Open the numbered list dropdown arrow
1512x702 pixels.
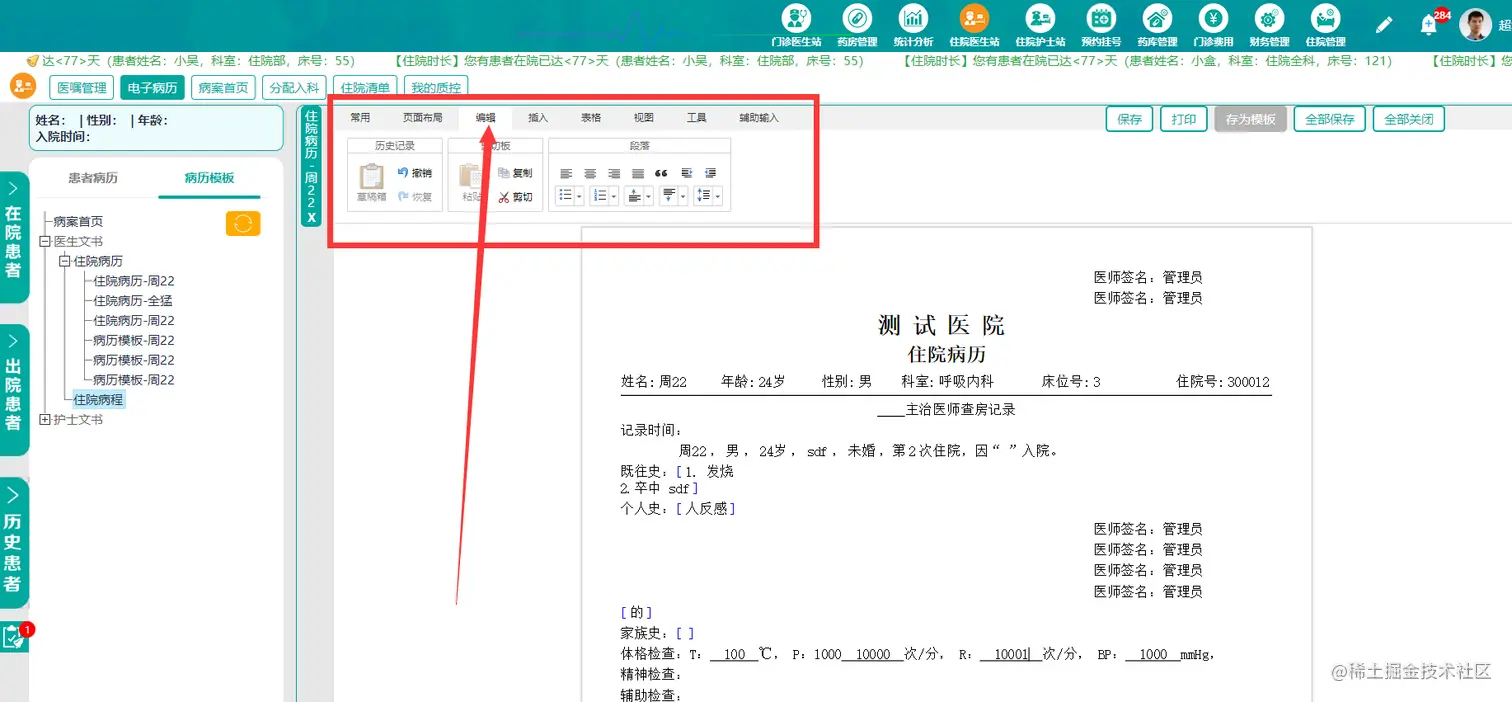point(614,197)
